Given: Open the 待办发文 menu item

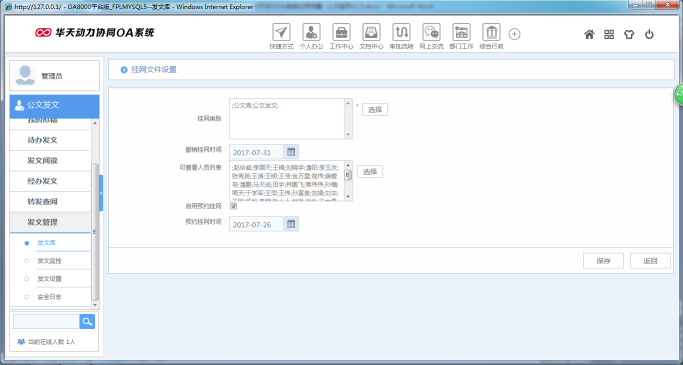Looking at the screenshot, I should pyautogui.click(x=50, y=140).
